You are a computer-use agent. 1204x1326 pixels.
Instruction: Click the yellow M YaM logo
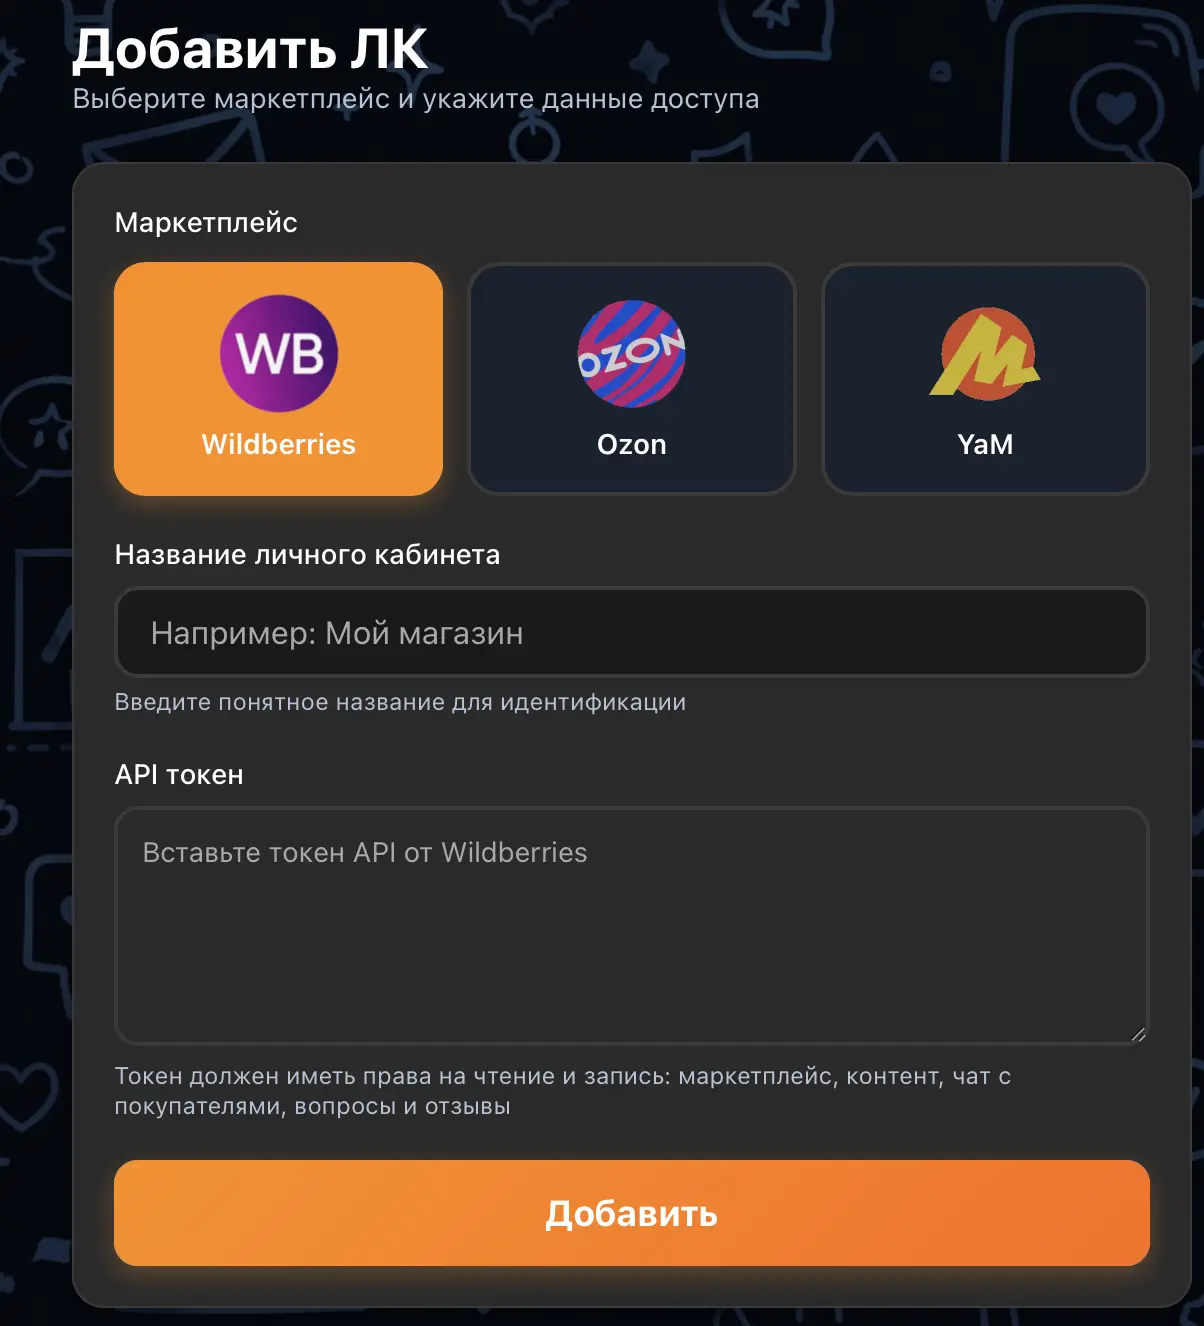click(985, 354)
